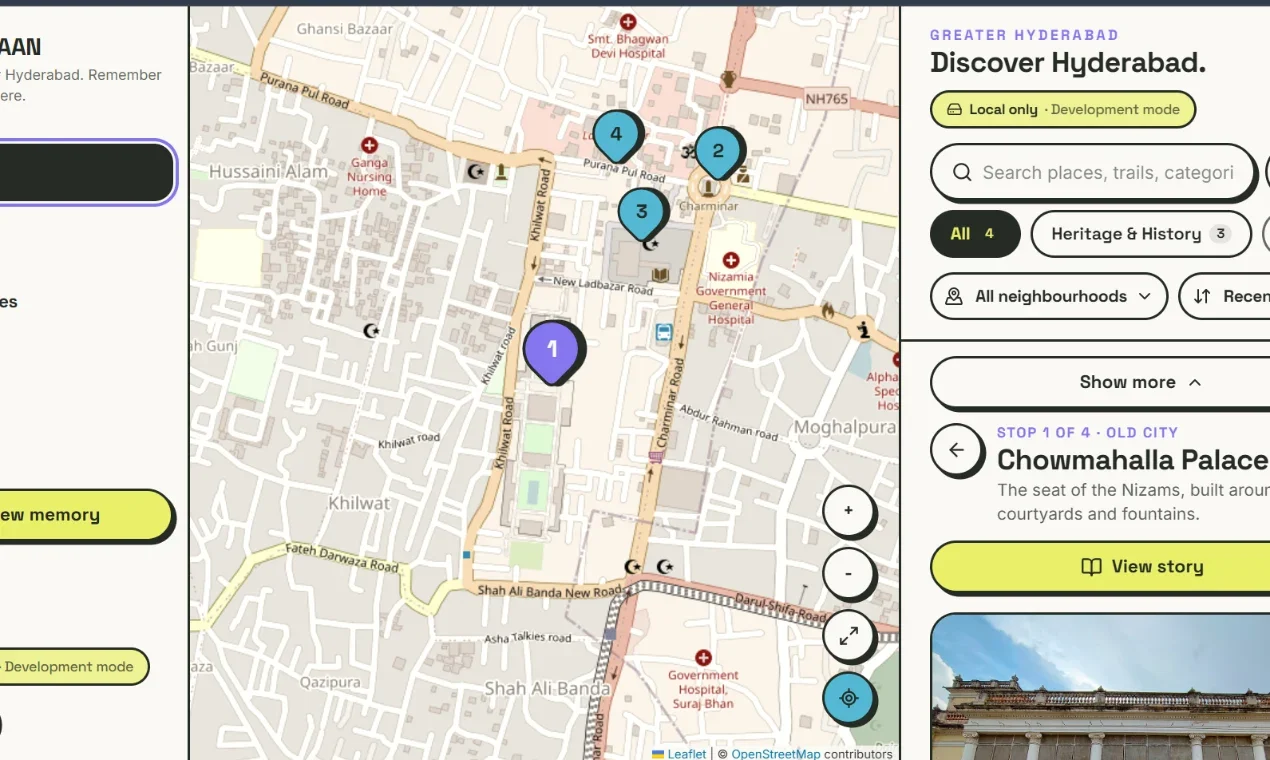1270x760 pixels.
Task: Click the search places input field
Action: 1092,173
